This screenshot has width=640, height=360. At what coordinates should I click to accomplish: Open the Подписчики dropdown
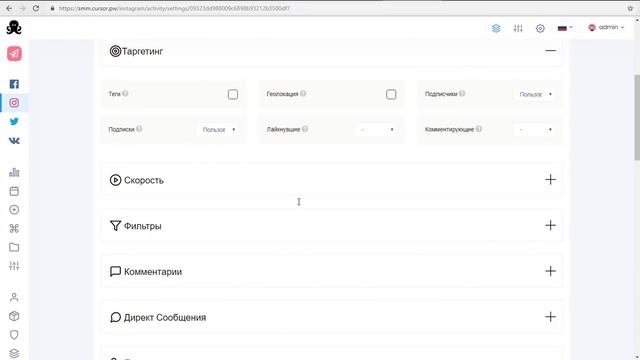coord(535,94)
